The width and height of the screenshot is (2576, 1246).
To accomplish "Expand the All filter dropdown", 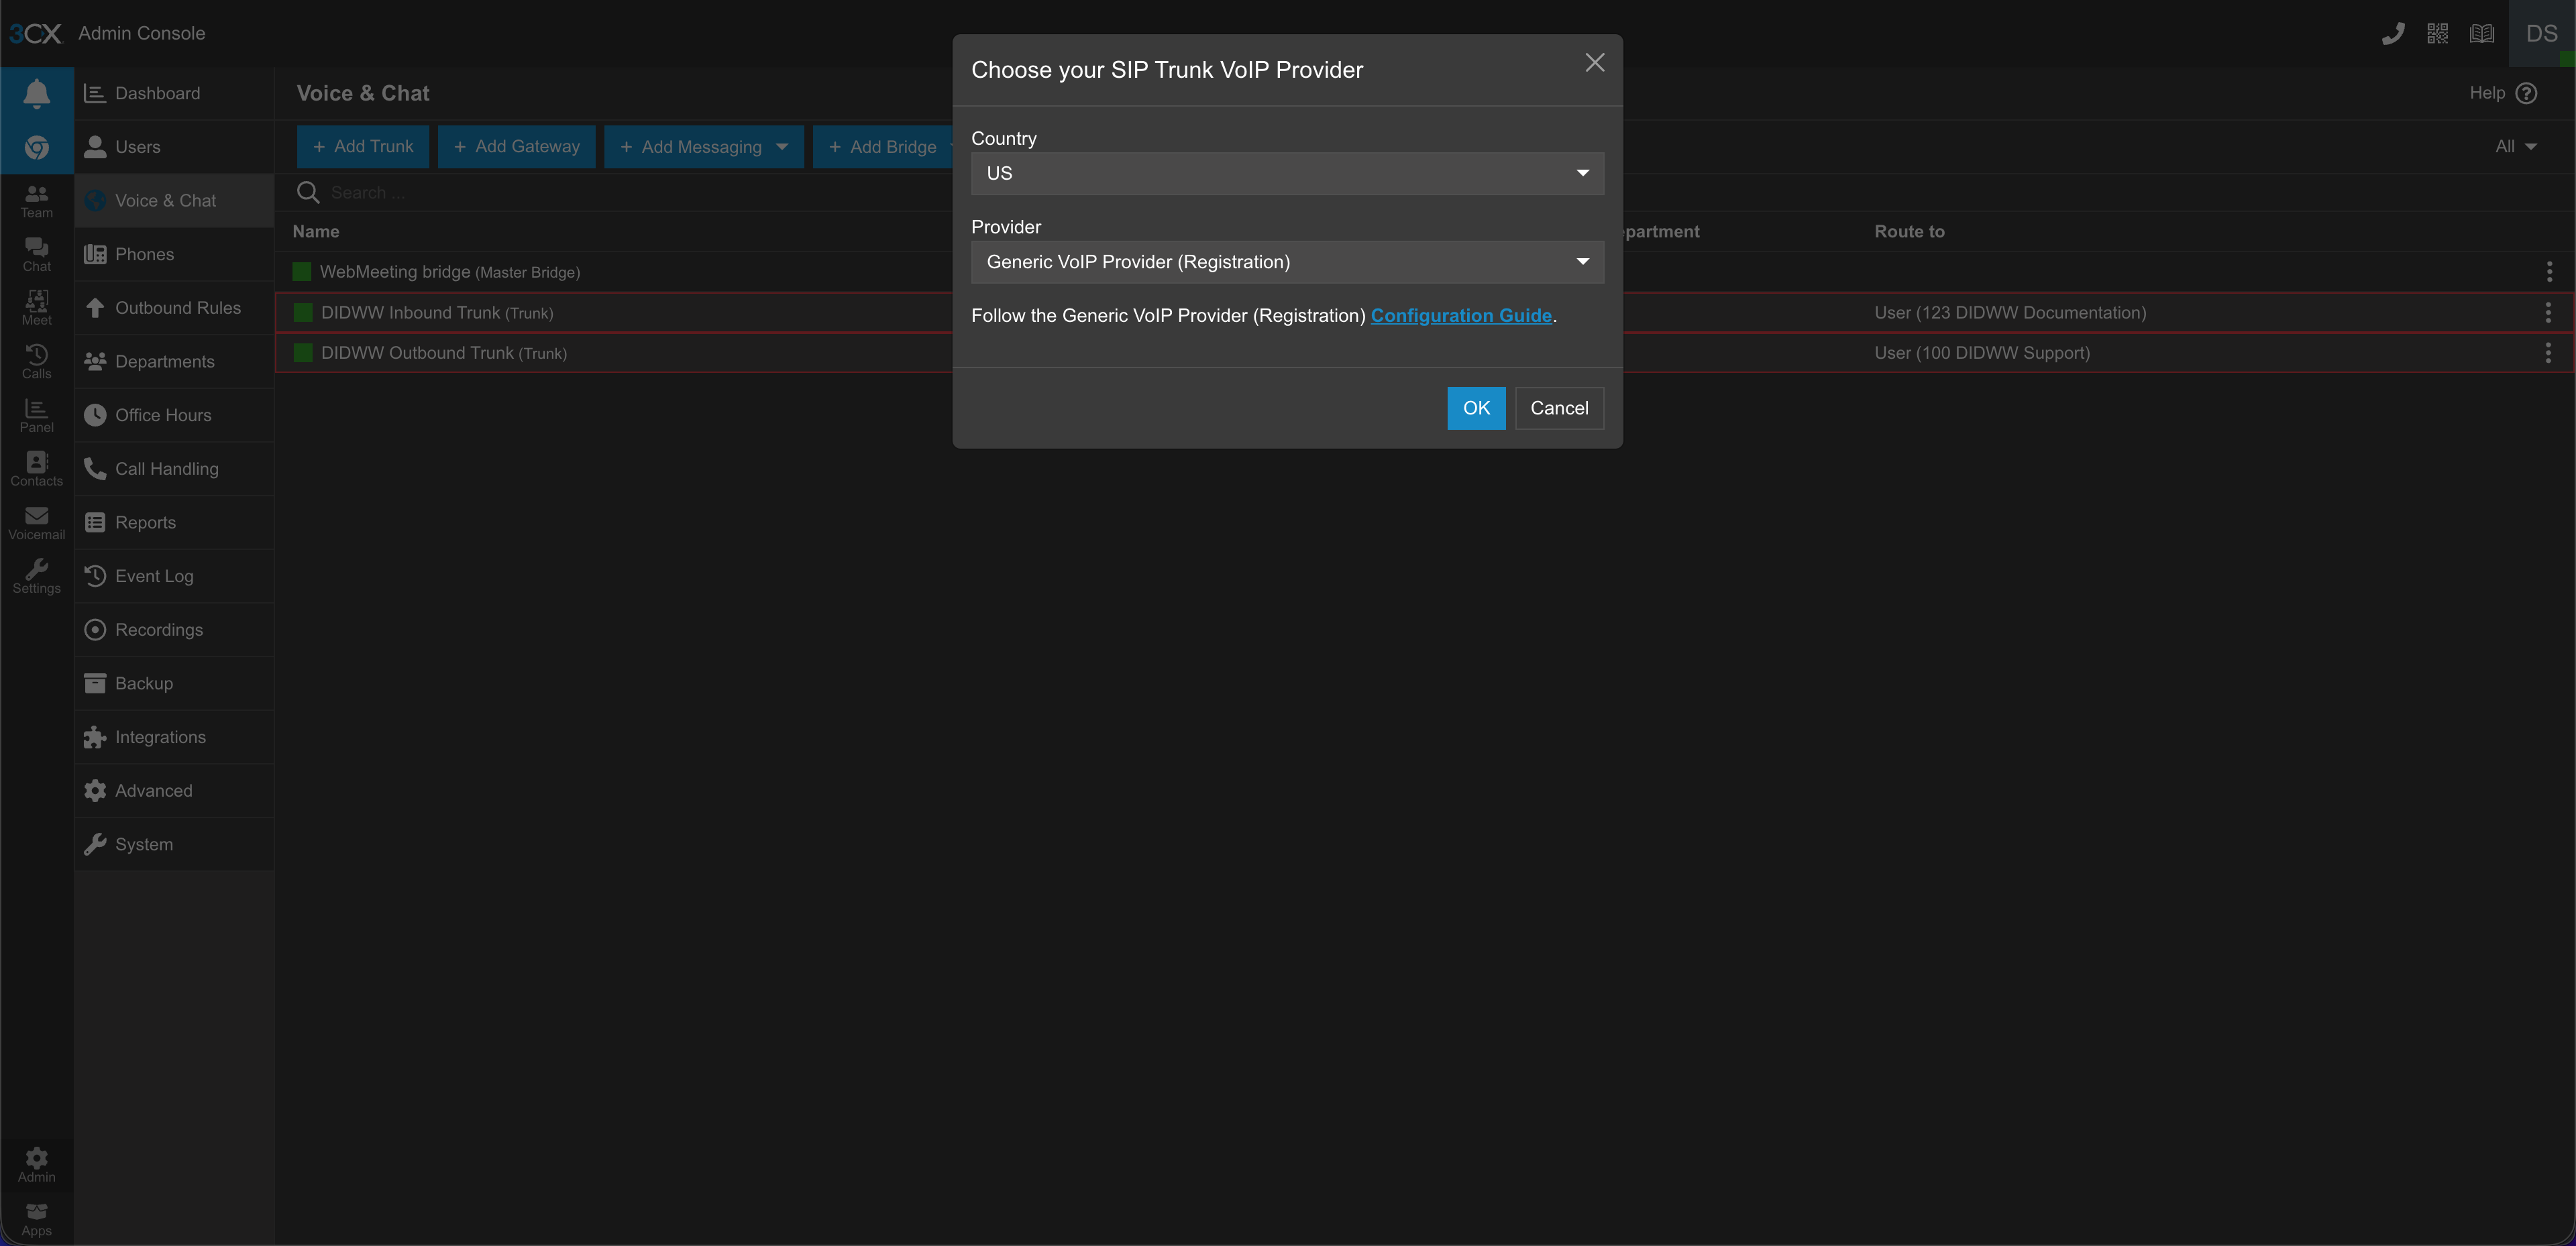I will [2515, 147].
